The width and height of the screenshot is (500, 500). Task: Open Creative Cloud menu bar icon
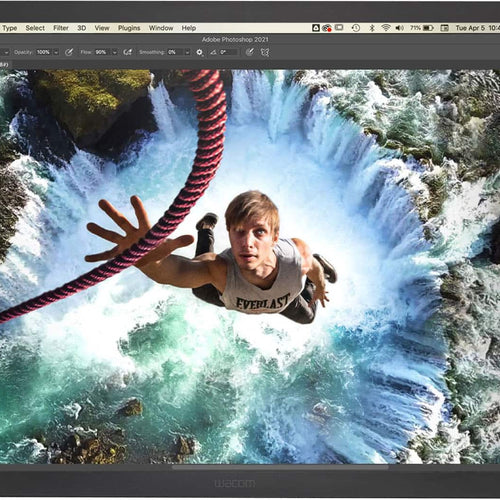[x=327, y=28]
